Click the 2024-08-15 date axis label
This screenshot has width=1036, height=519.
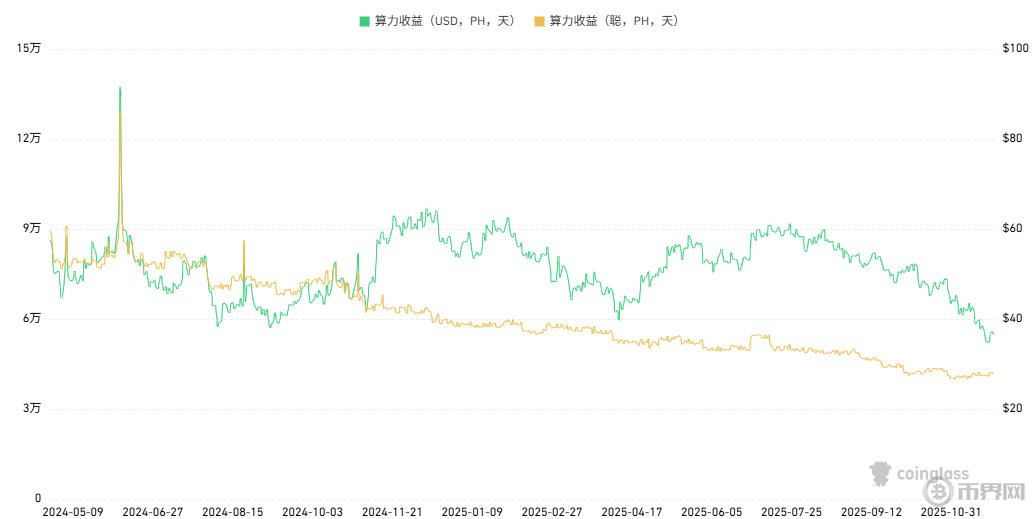(233, 511)
